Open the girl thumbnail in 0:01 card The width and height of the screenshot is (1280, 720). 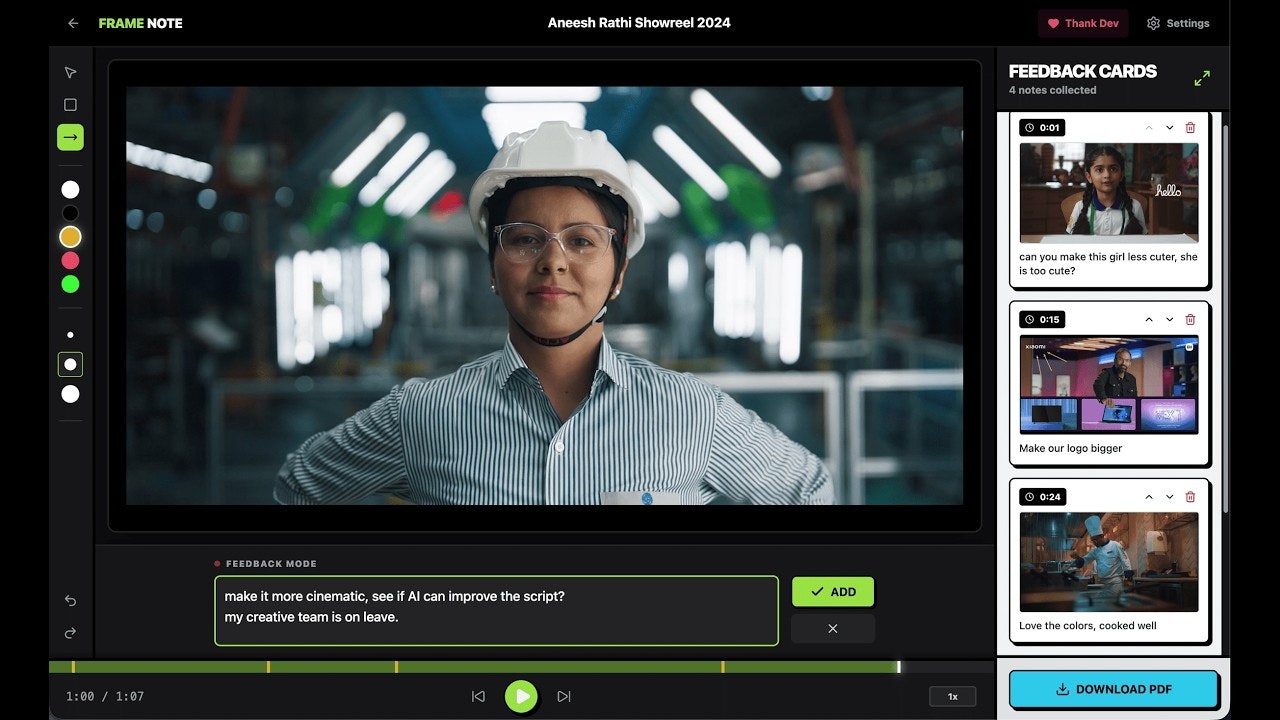[x=1109, y=192]
